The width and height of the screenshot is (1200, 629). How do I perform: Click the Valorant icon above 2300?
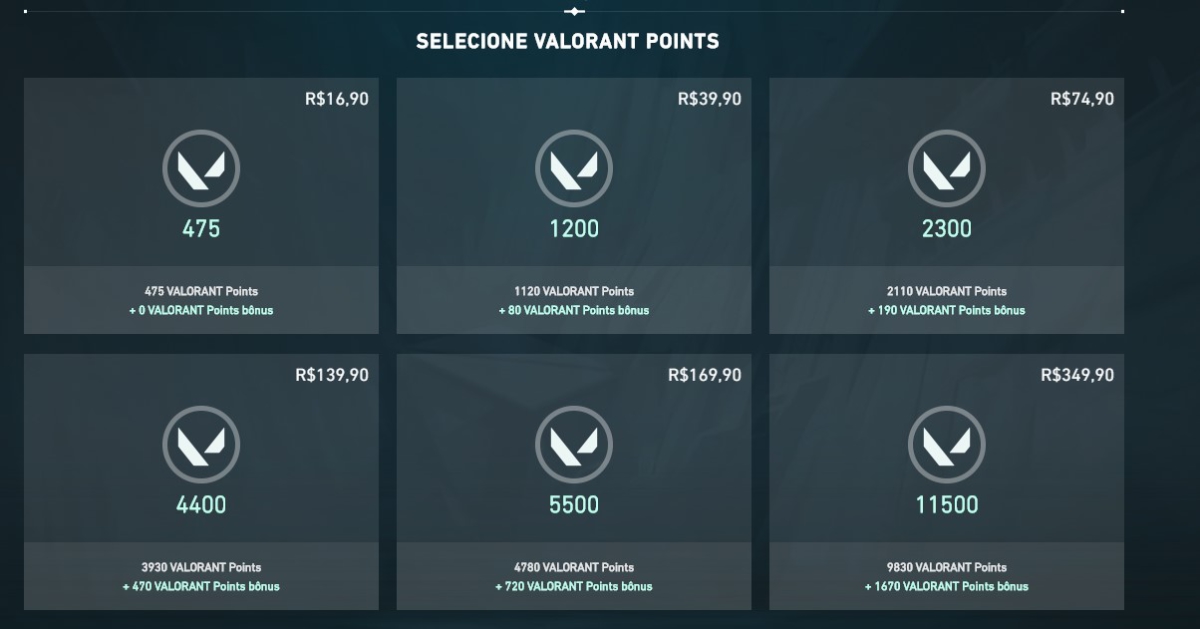(946, 168)
